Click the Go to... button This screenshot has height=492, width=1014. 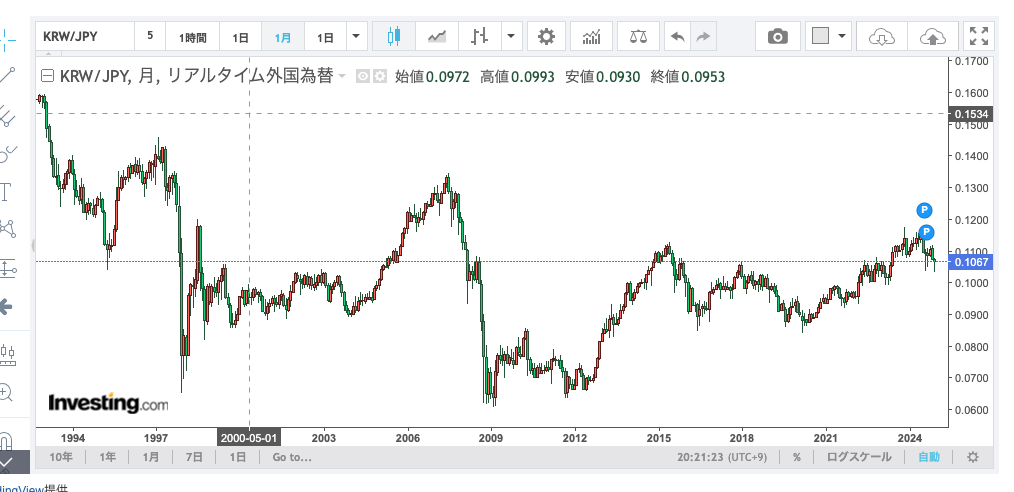291,457
